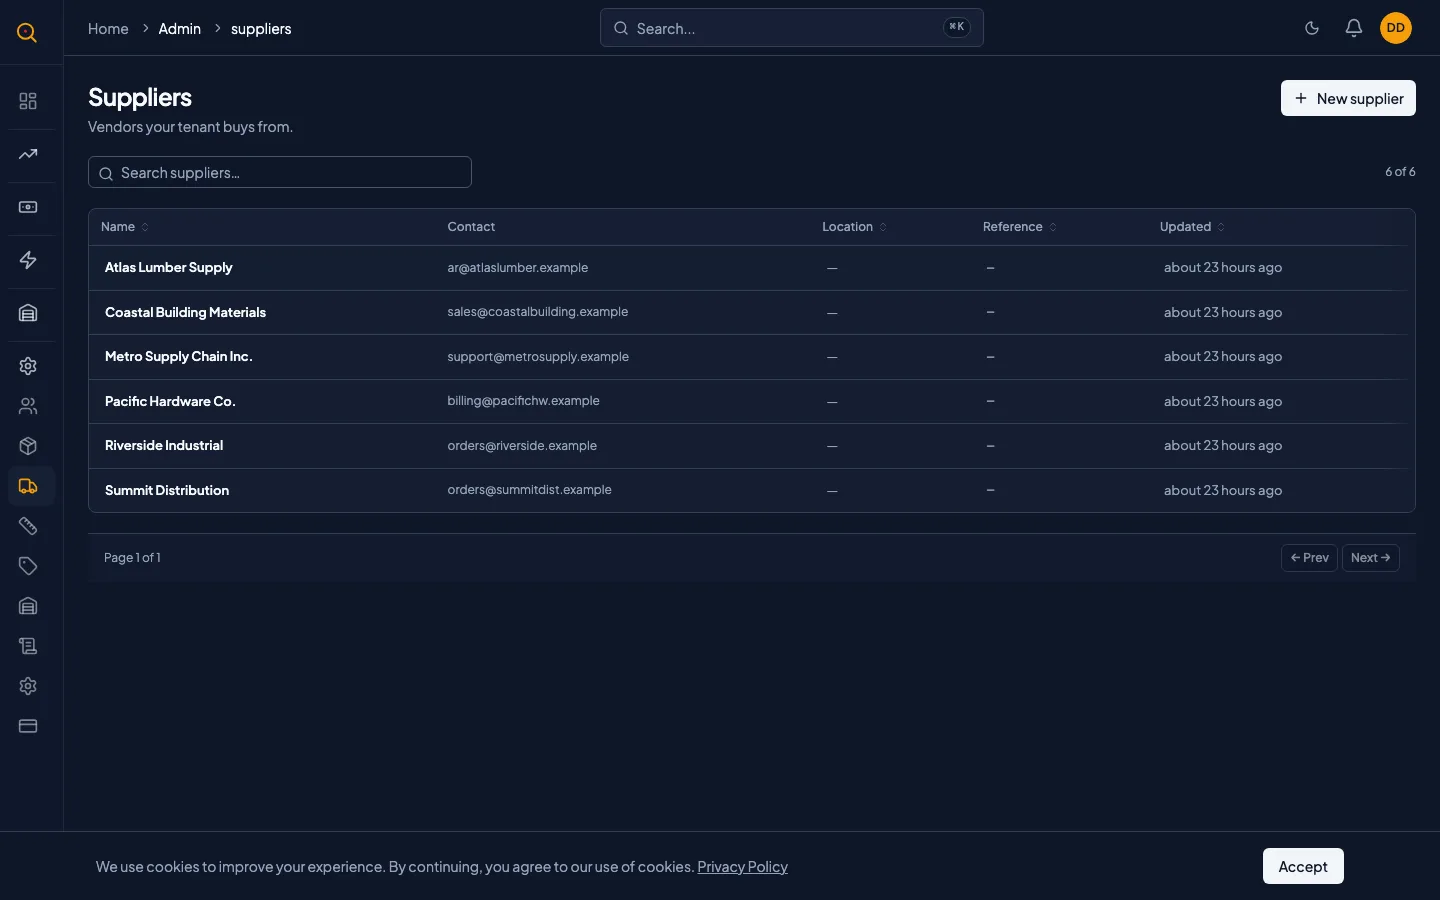Screen dimensions: 1440x900
Task: Click Updated time for Atlas Lumber Supply
Action: 1223,268
